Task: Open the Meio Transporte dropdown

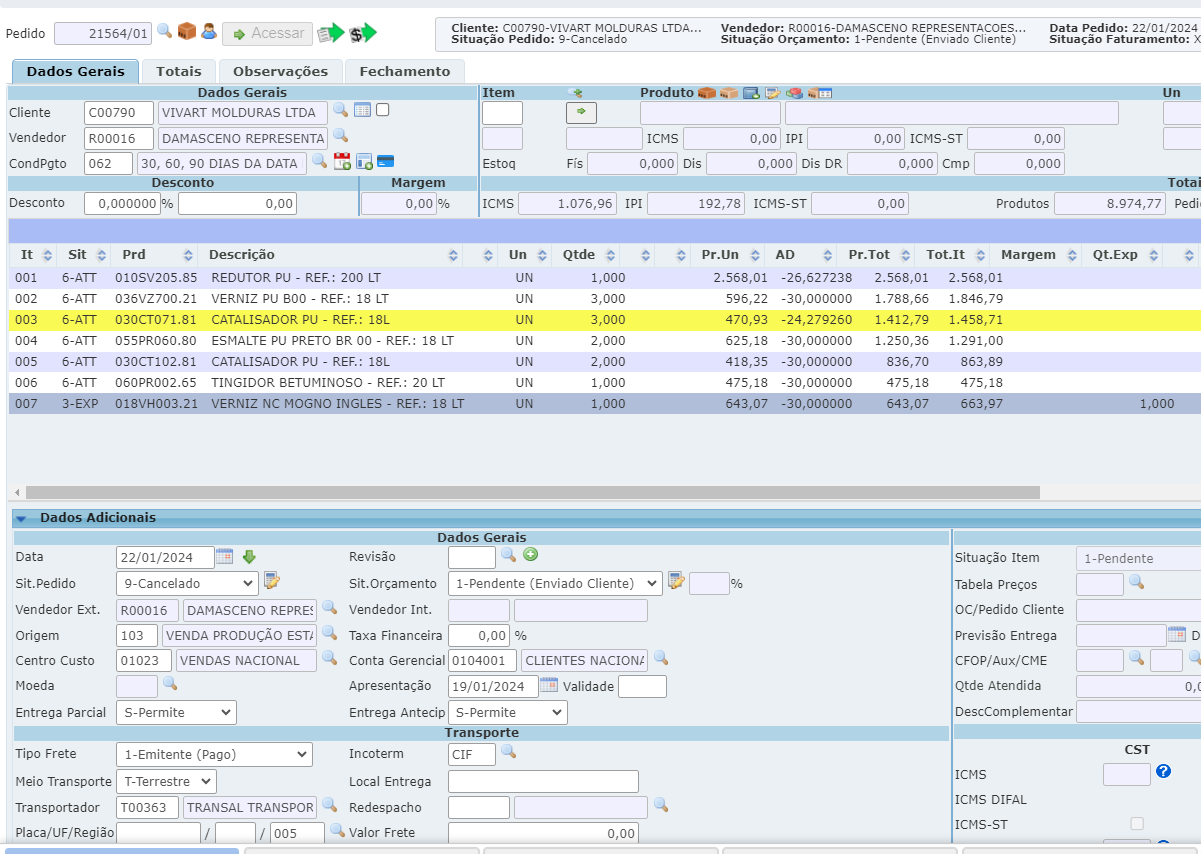Action: (x=166, y=781)
